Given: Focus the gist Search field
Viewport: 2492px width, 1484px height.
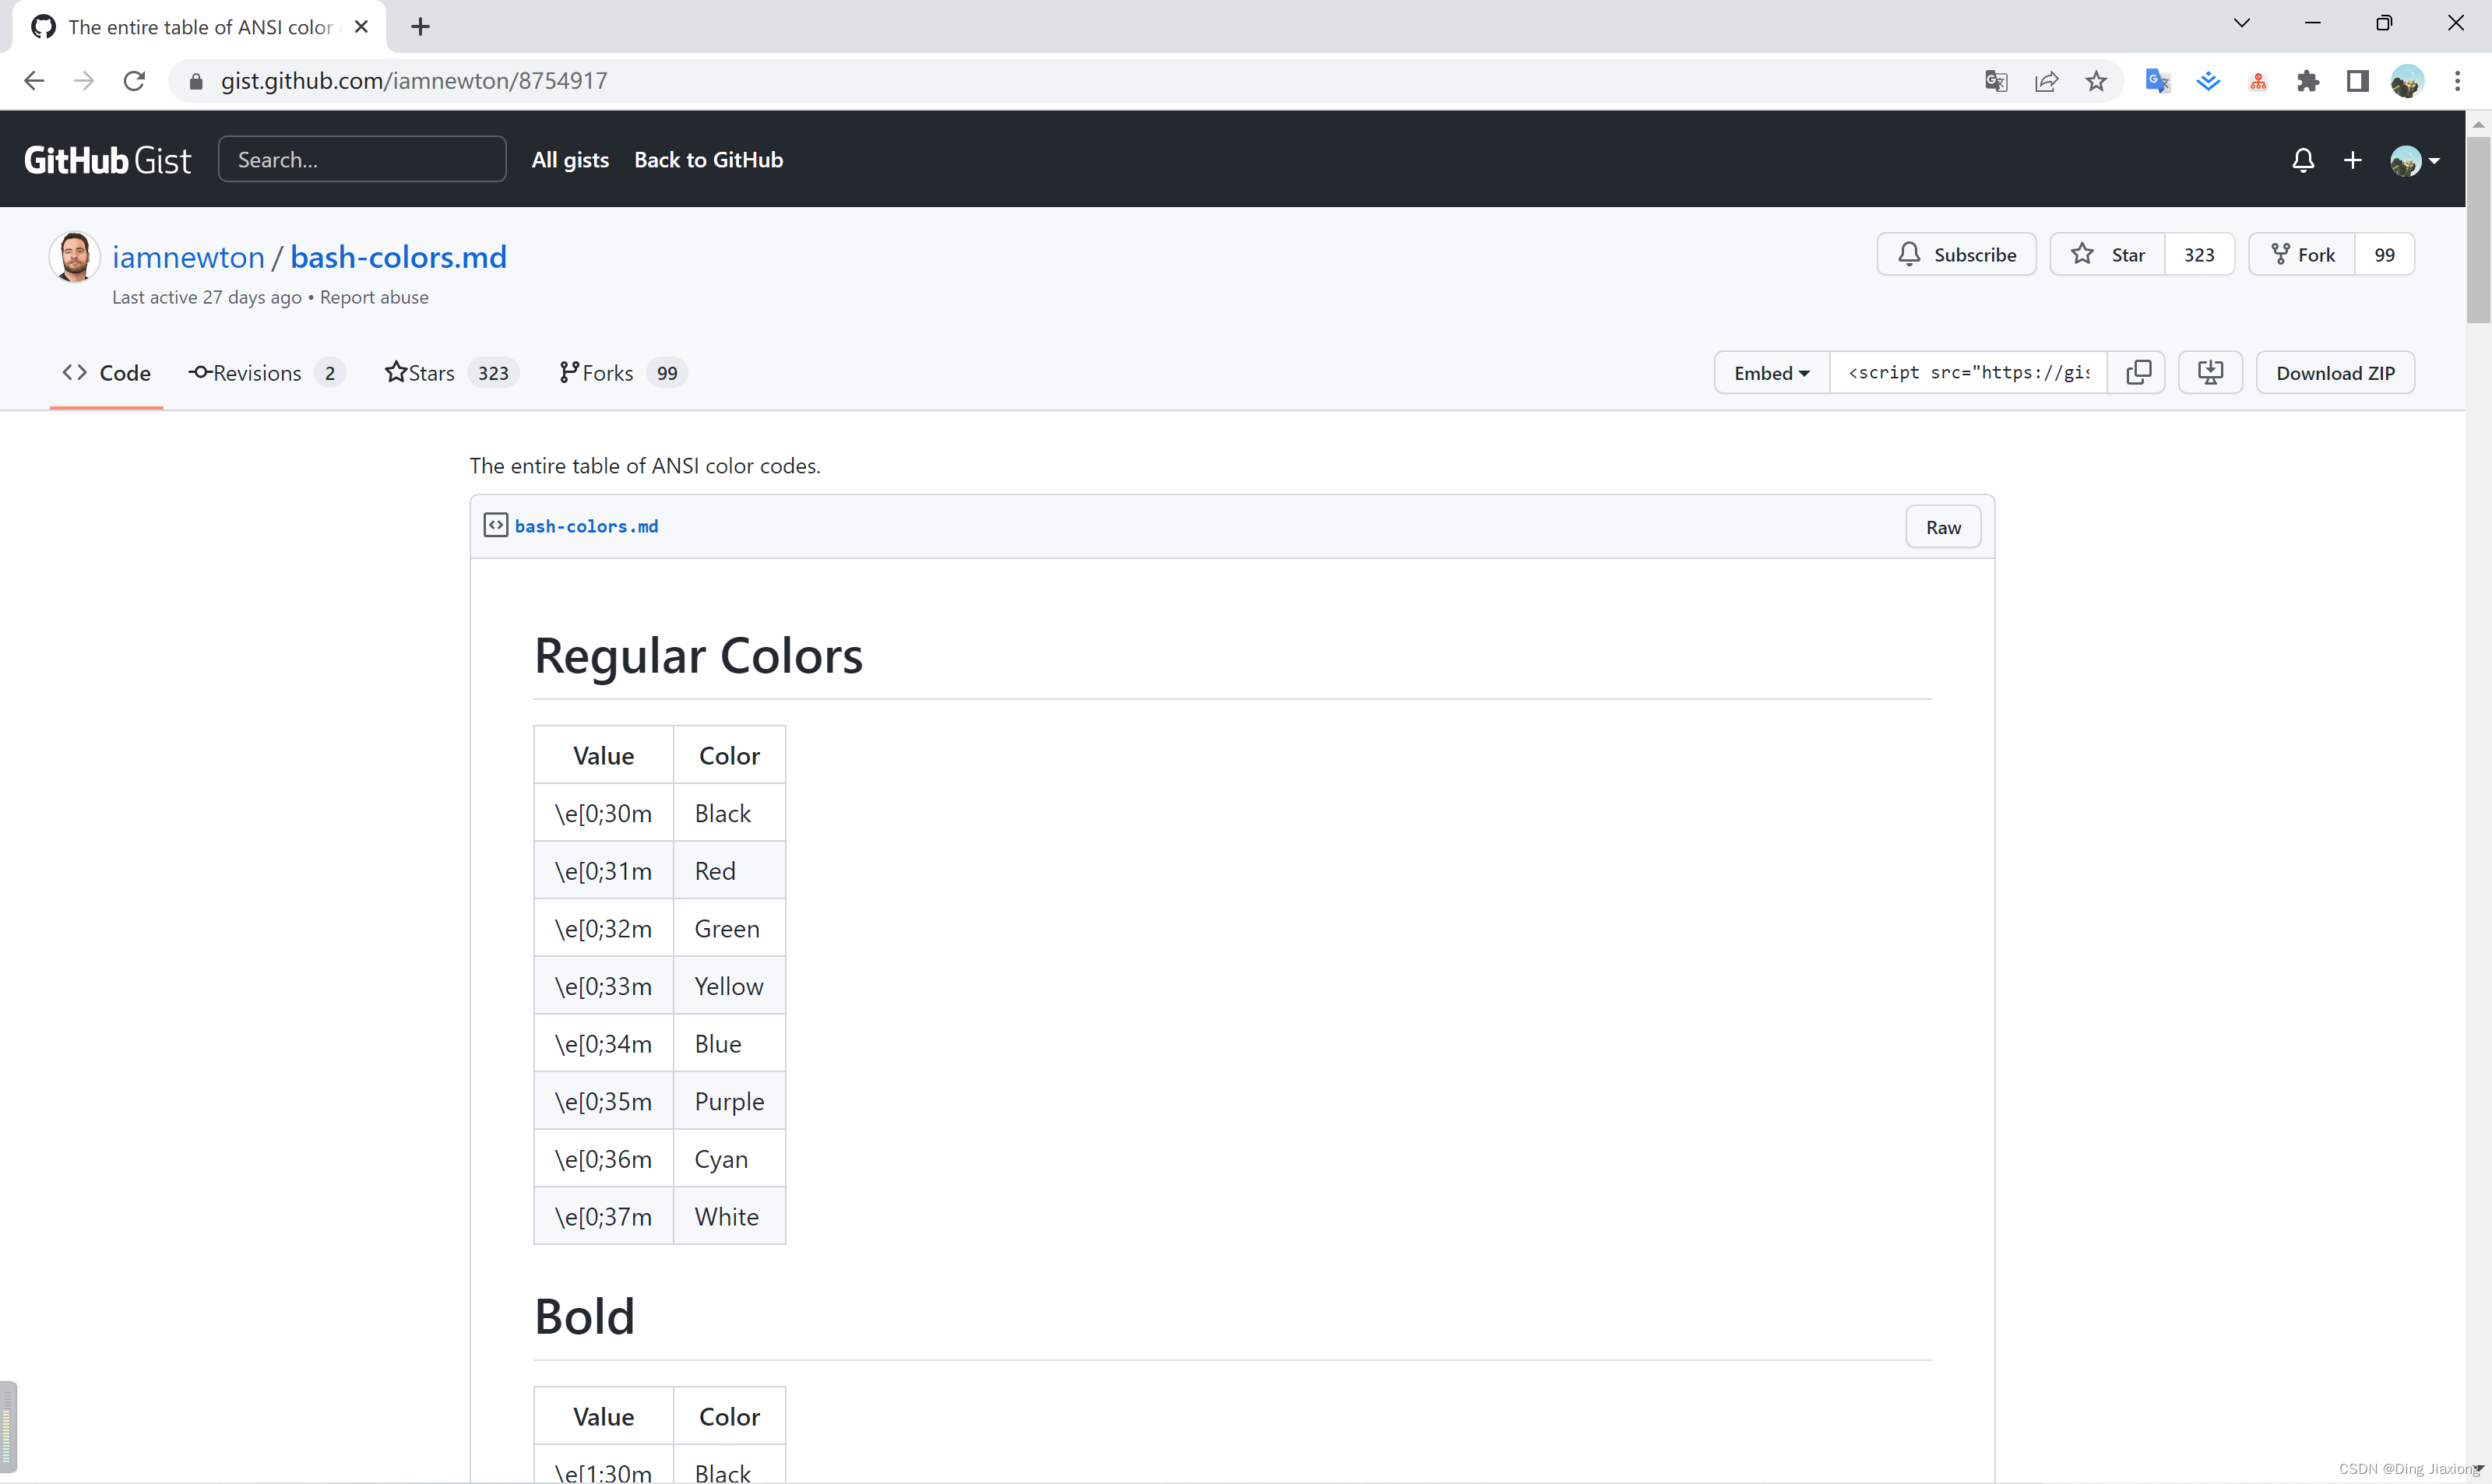Looking at the screenshot, I should click(362, 159).
